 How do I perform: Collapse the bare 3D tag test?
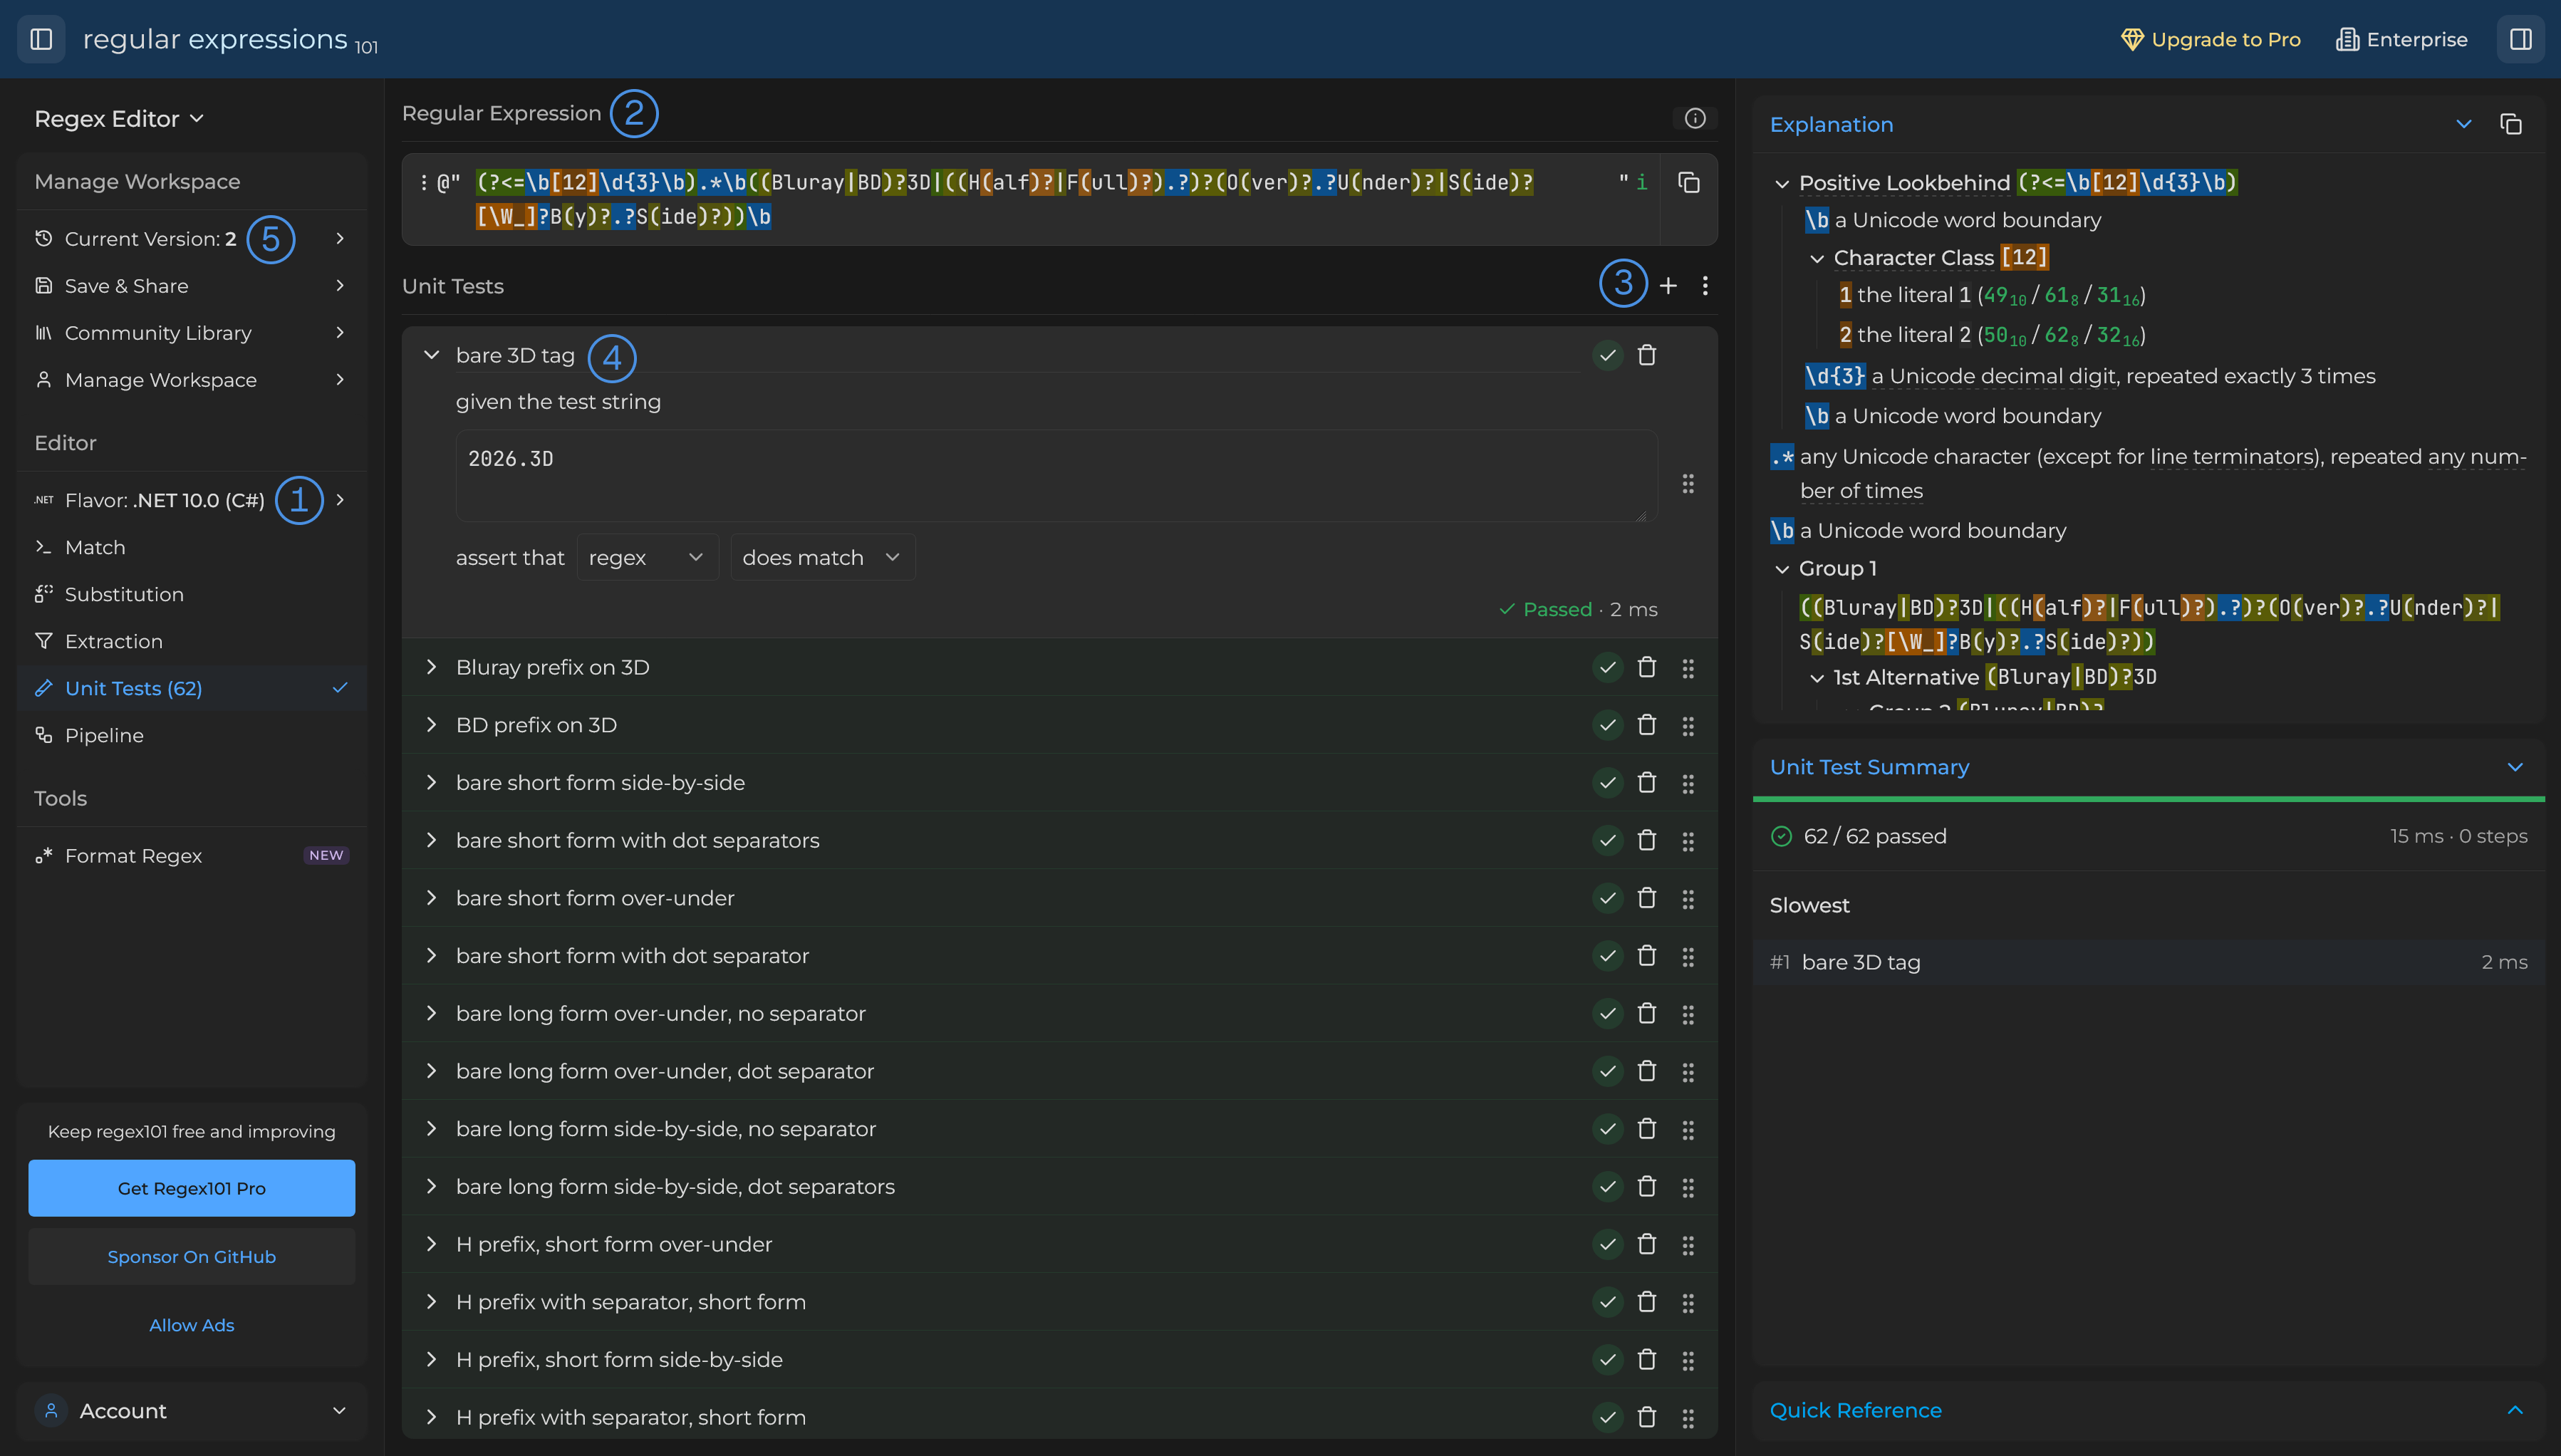(x=431, y=355)
